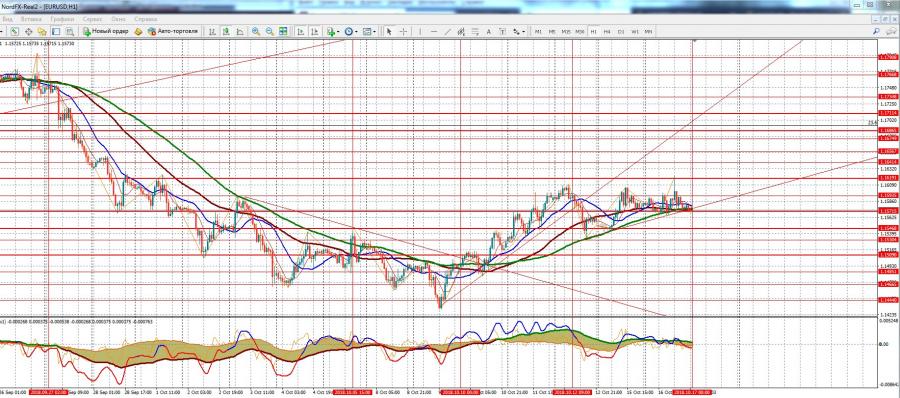
Task: Open the Сервис menu
Action: (92, 19)
